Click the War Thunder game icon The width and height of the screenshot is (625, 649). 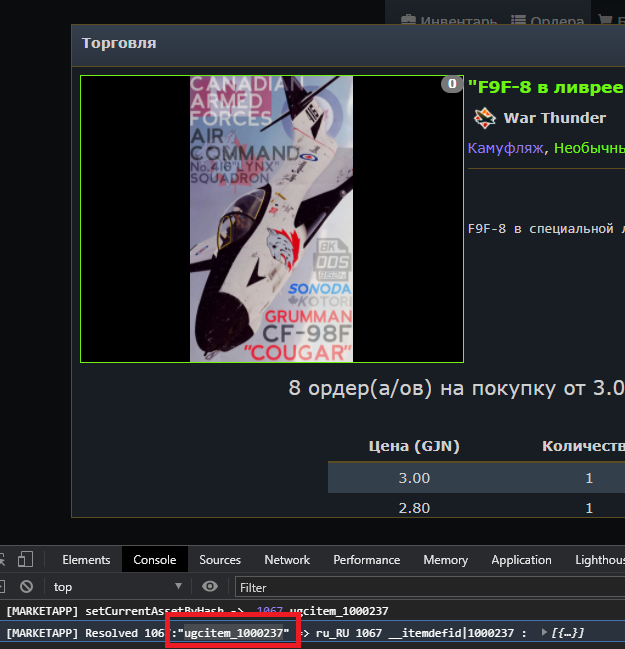pos(485,118)
